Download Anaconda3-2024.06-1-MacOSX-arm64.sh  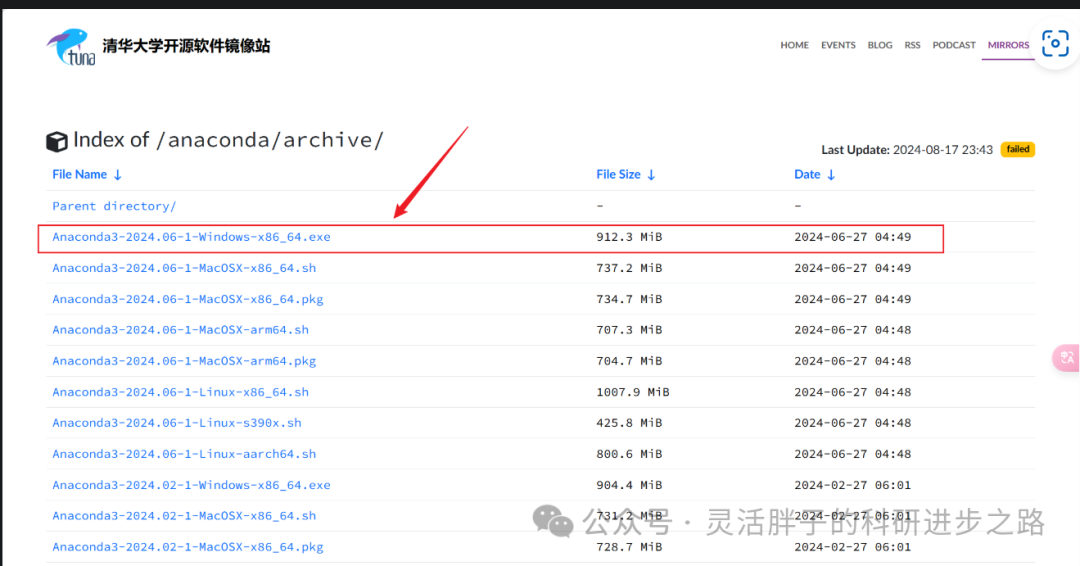pyautogui.click(x=180, y=330)
